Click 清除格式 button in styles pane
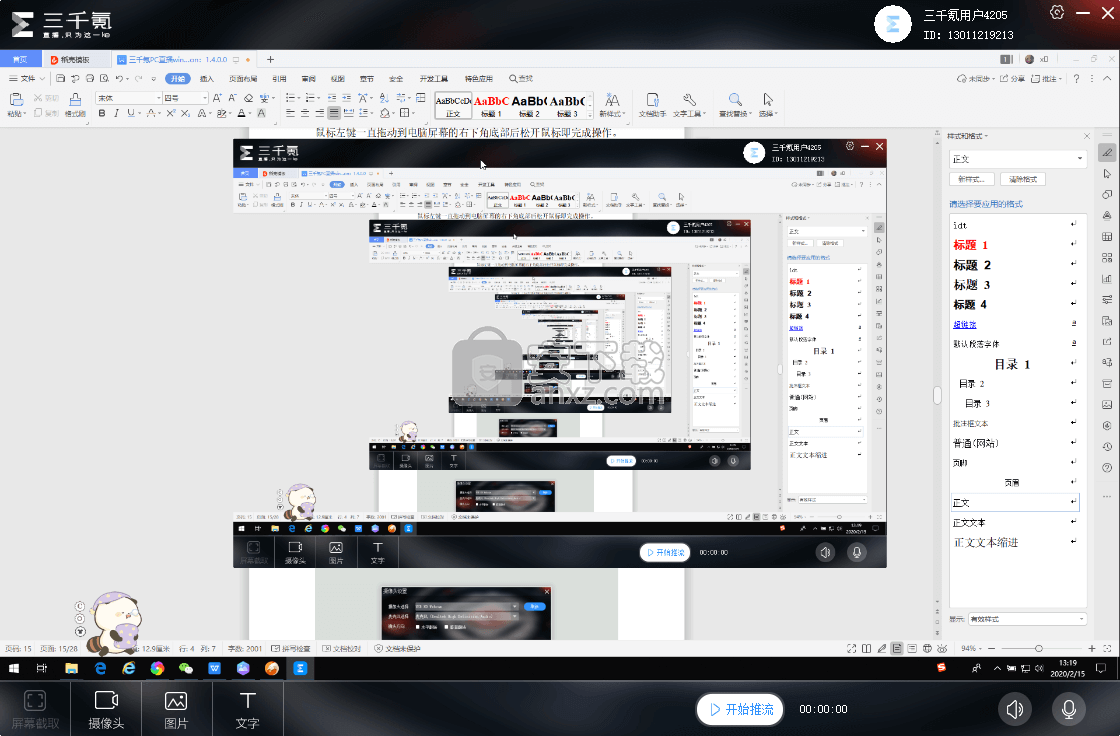The image size is (1120, 736). coord(1023,179)
